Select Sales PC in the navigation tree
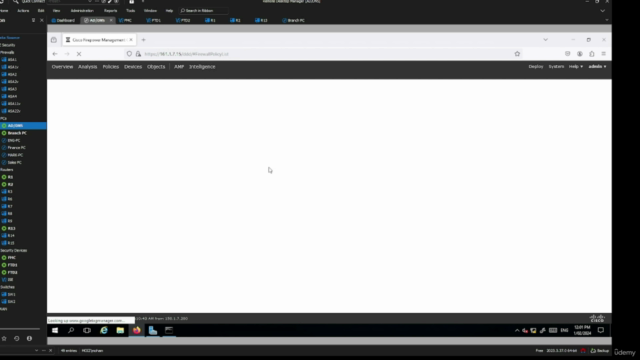640x360 pixels. coord(14,162)
